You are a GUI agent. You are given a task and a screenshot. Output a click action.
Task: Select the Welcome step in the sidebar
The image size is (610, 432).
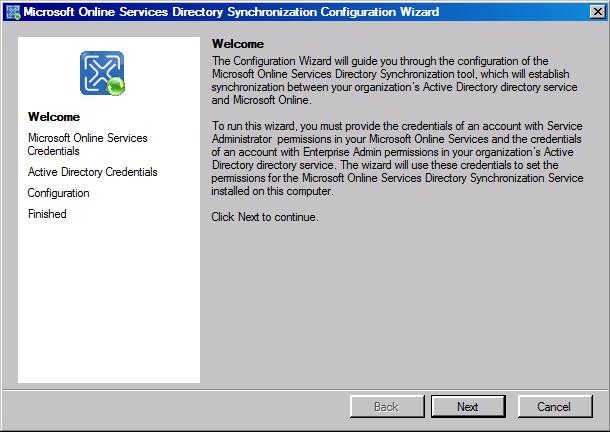(54, 117)
